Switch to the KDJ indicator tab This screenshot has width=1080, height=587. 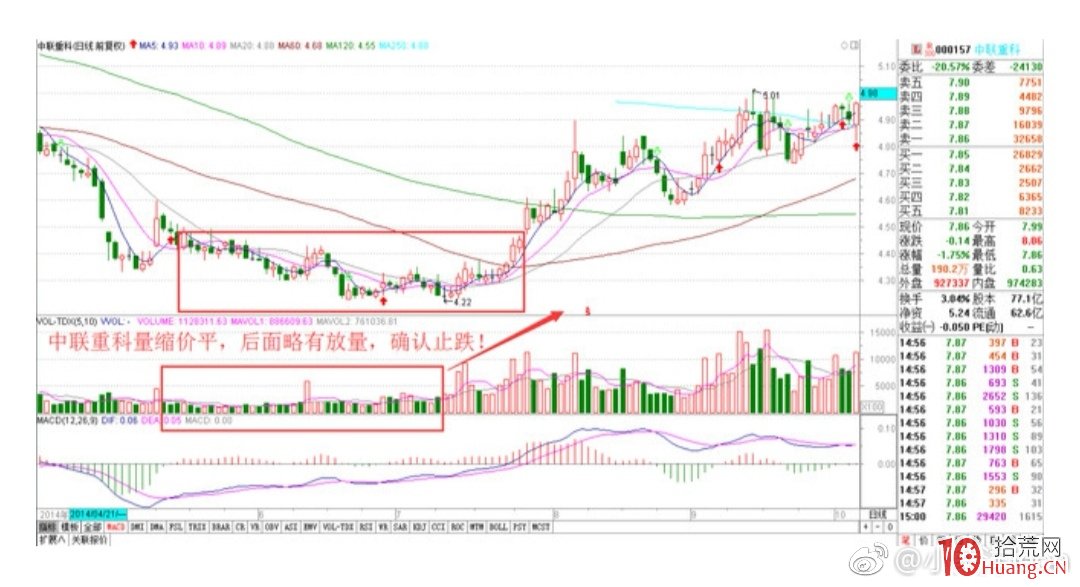click(419, 527)
